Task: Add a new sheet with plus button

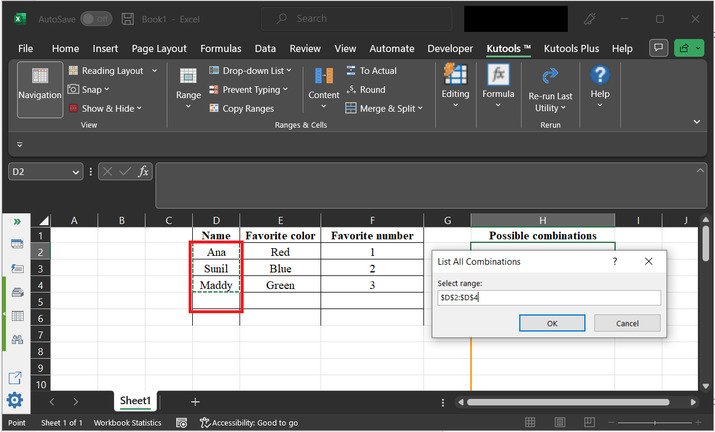Action: (195, 401)
